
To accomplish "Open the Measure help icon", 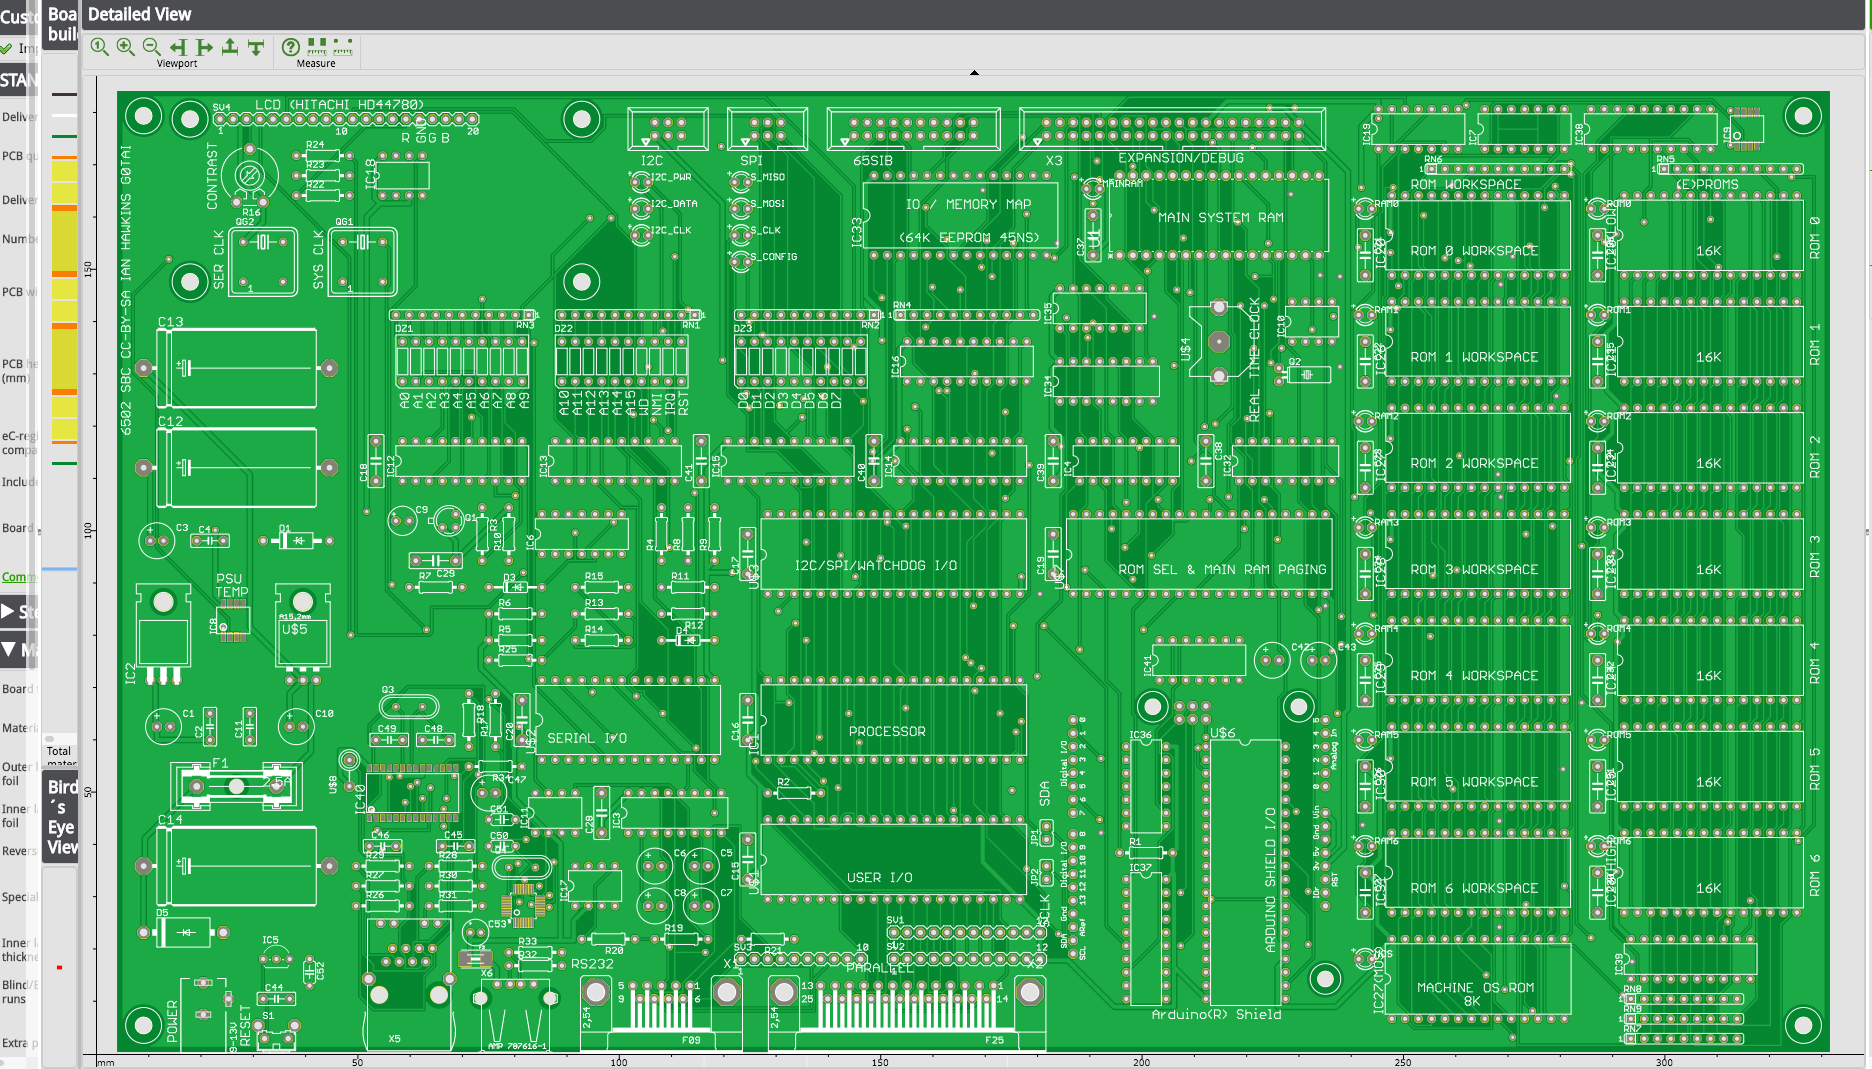I will click(290, 47).
